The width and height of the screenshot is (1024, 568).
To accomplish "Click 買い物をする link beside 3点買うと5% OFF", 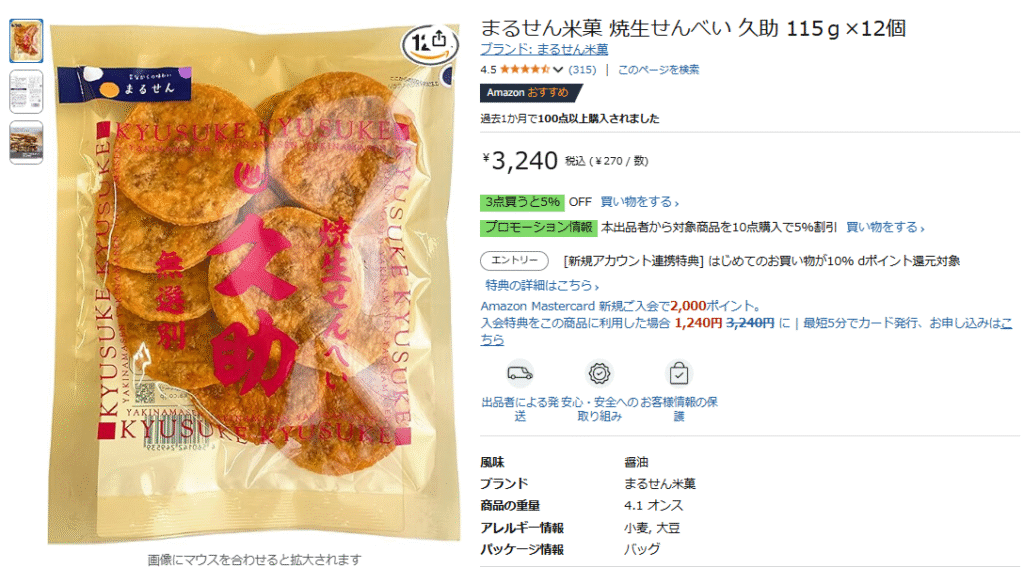I will 639,202.
